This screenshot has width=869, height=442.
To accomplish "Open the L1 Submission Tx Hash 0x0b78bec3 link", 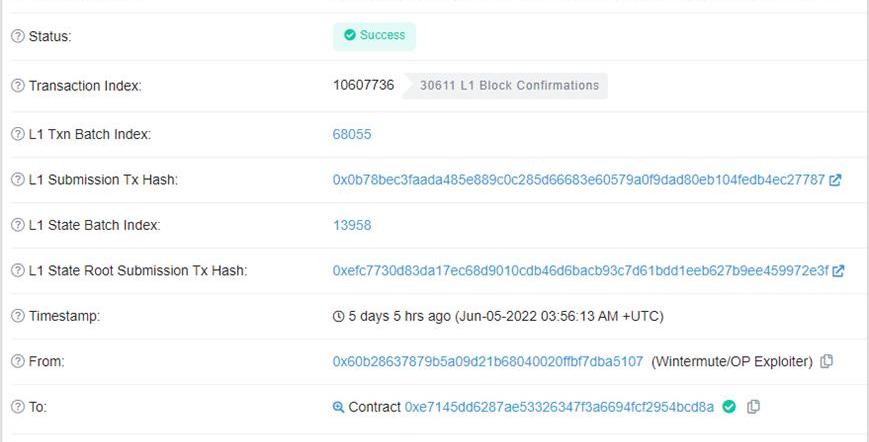I will (x=579, y=179).
